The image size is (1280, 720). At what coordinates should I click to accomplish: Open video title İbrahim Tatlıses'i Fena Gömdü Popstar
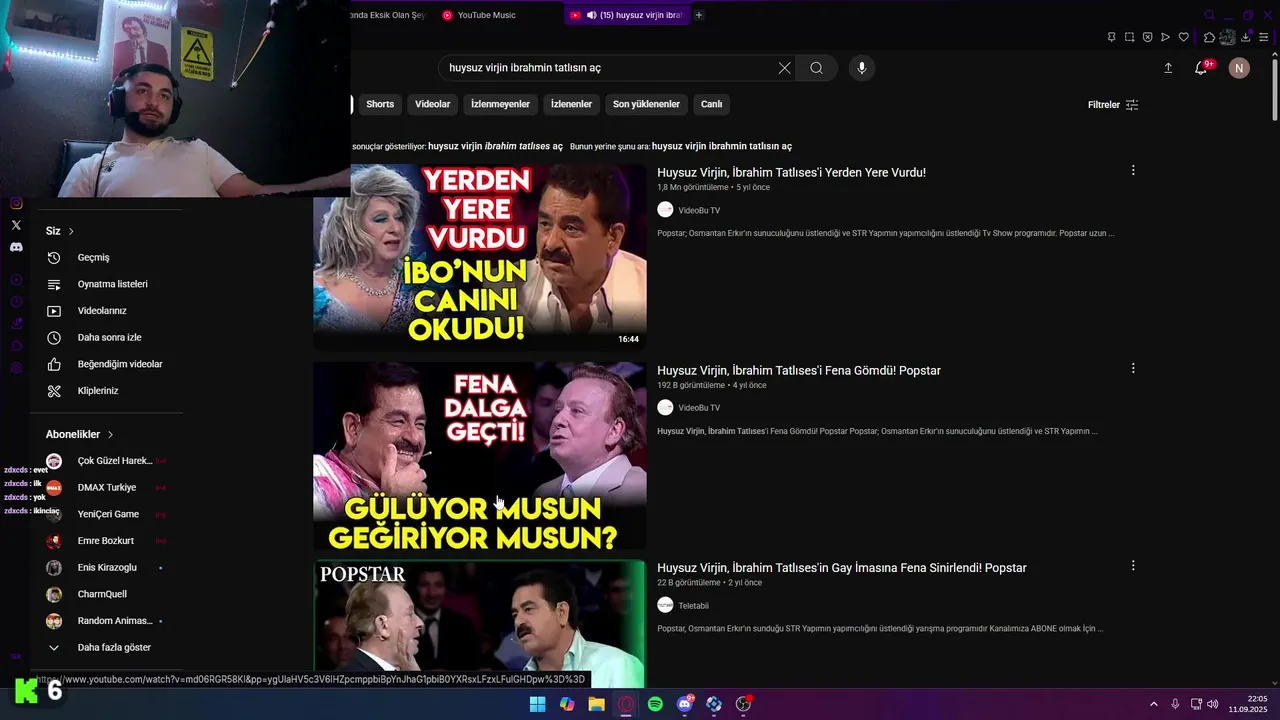[x=799, y=371]
